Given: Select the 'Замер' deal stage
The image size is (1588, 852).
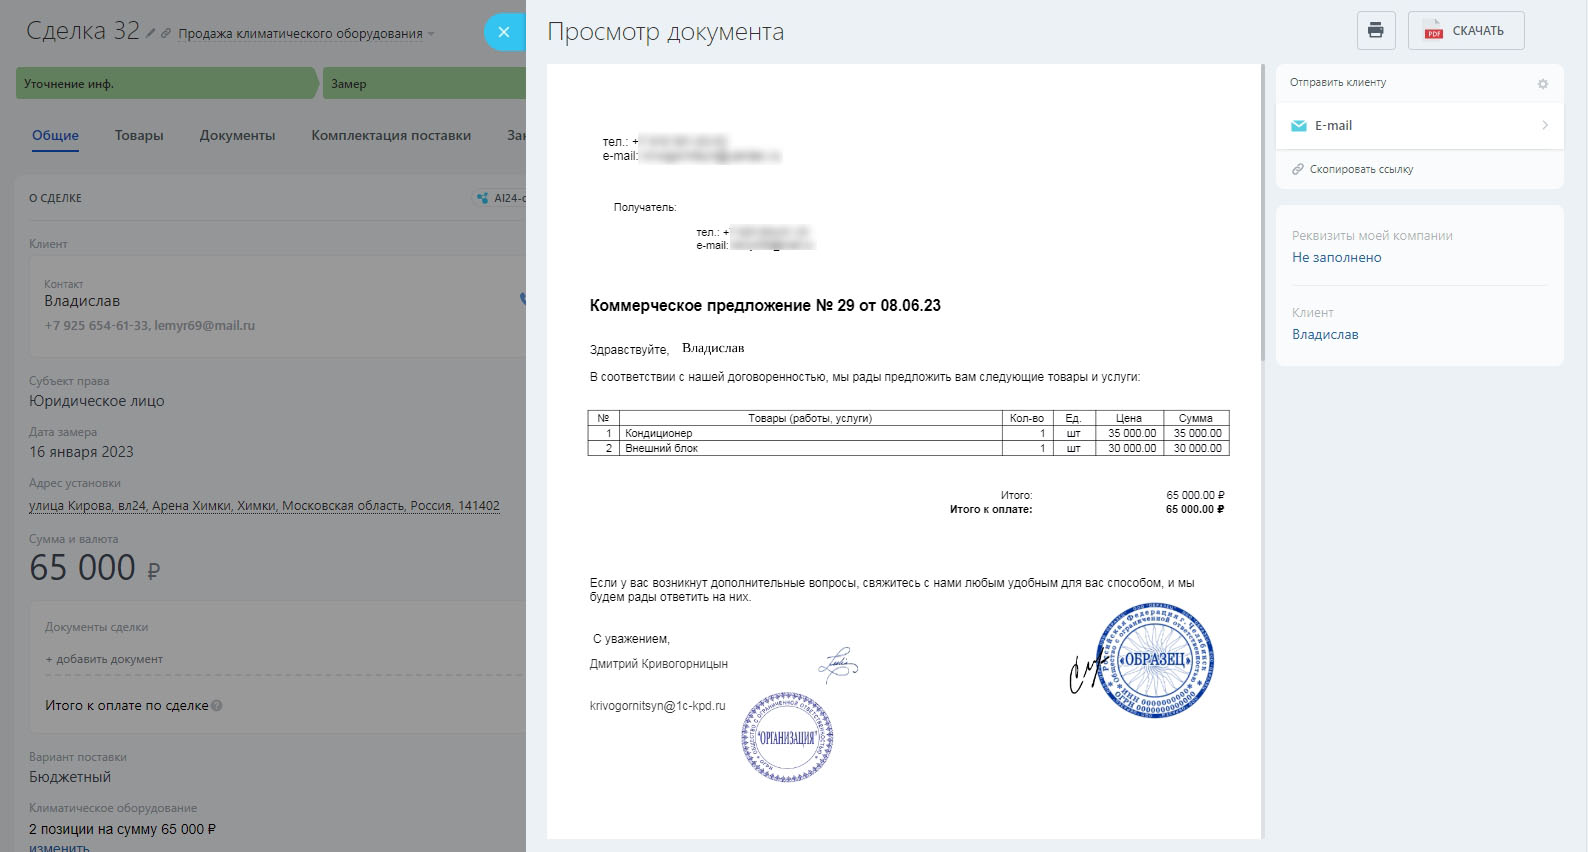Looking at the screenshot, I should 424,84.
